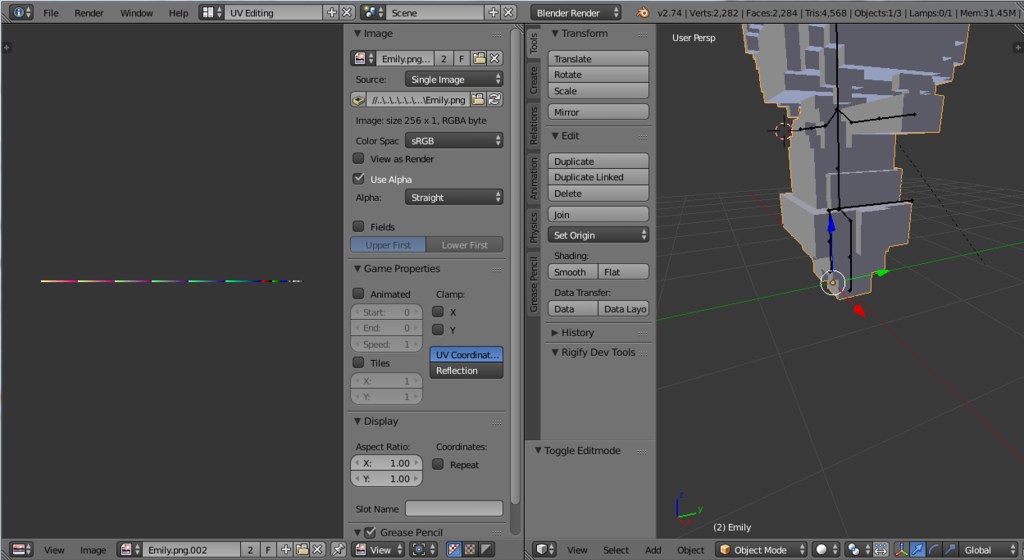Check Clamp Y checkbox

click(x=438, y=330)
